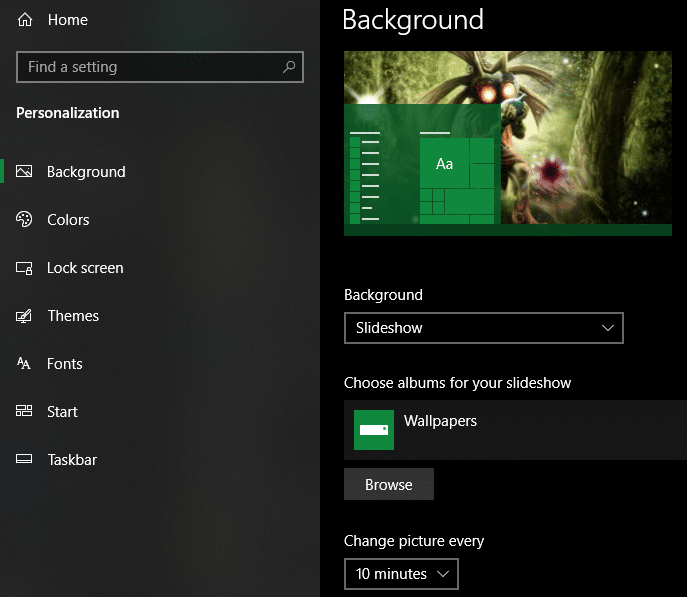This screenshot has height=597, width=687.
Task: Click the Personalization section heading
Action: 67,113
